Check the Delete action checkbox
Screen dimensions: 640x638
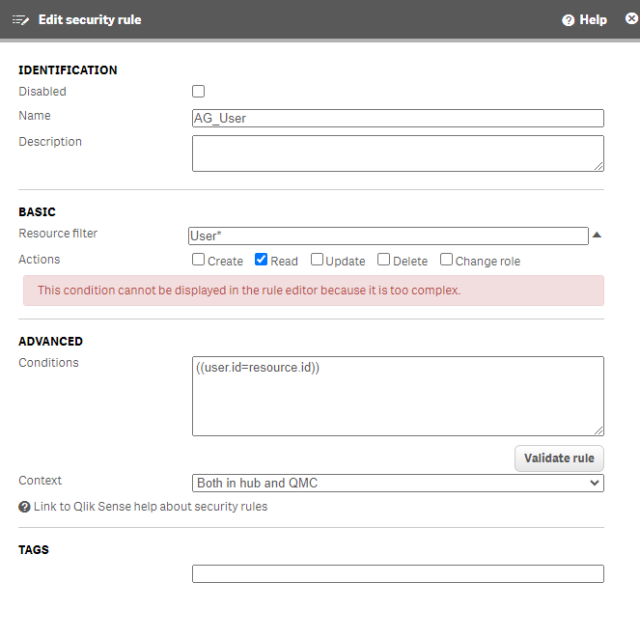[x=384, y=260]
